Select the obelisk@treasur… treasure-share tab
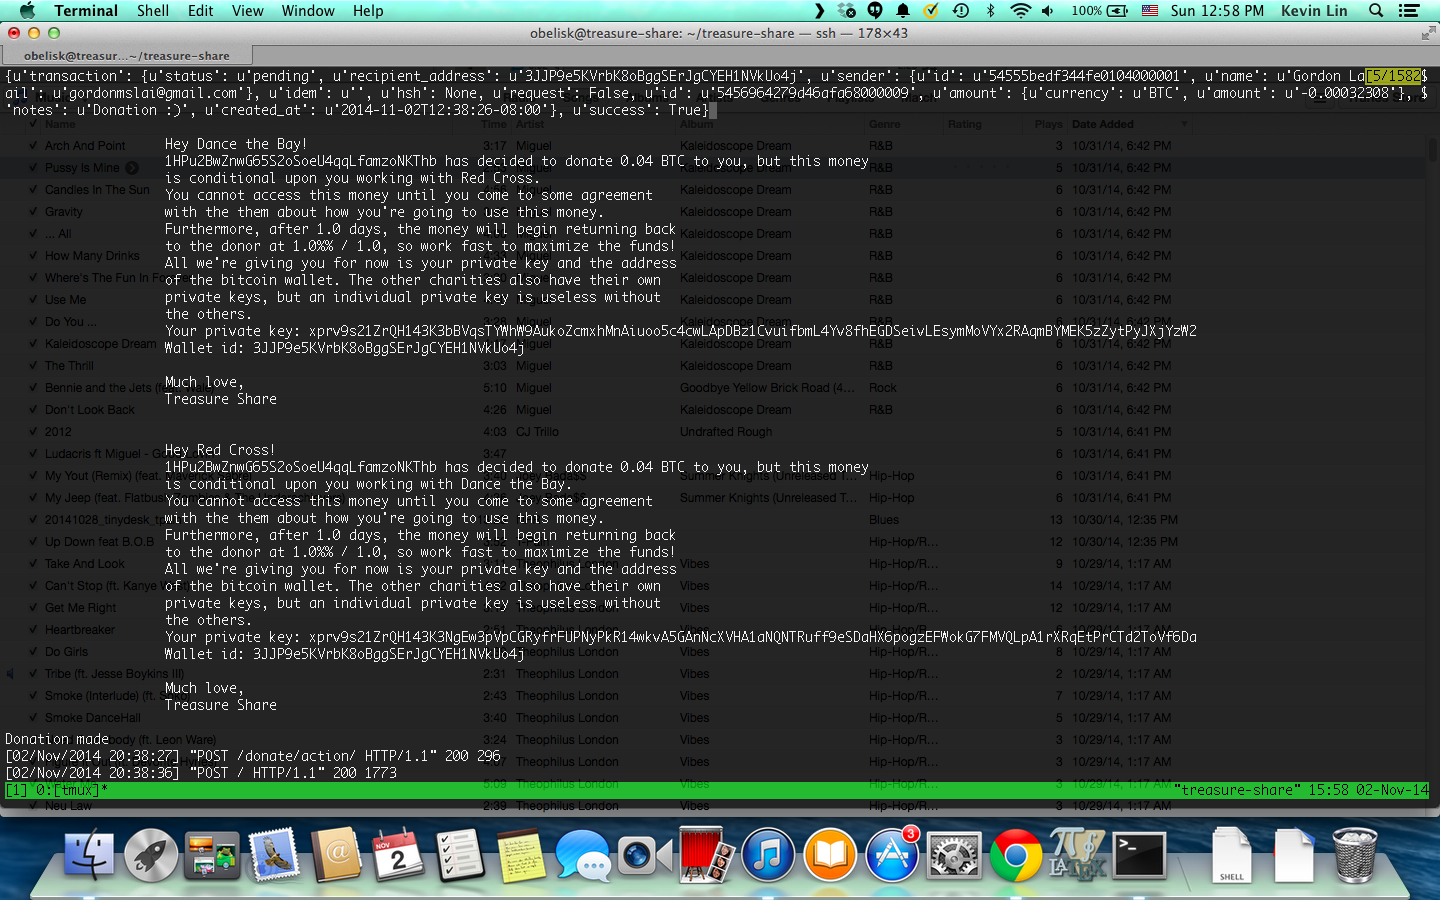 127,56
